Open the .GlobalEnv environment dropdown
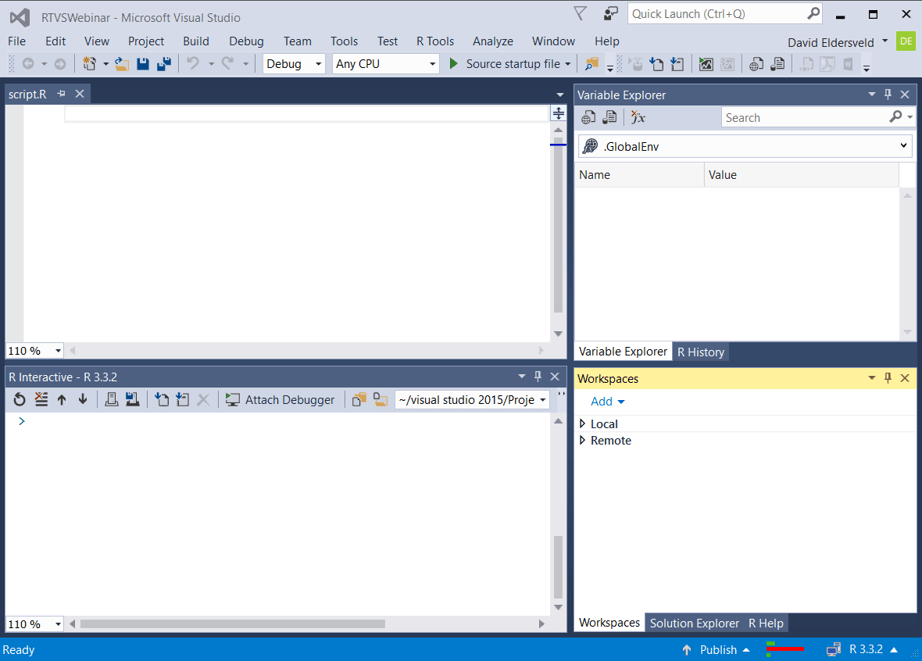 (903, 145)
